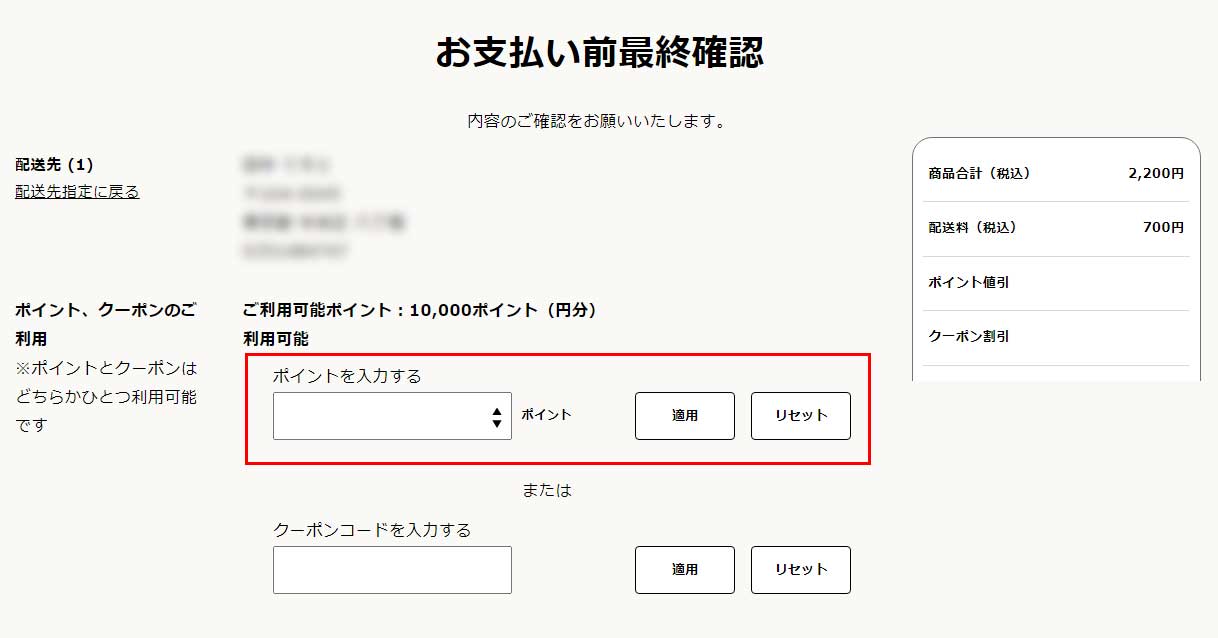Select the 配送料（税込） summary row
Screen dimensions: 1218x638
point(1056,228)
